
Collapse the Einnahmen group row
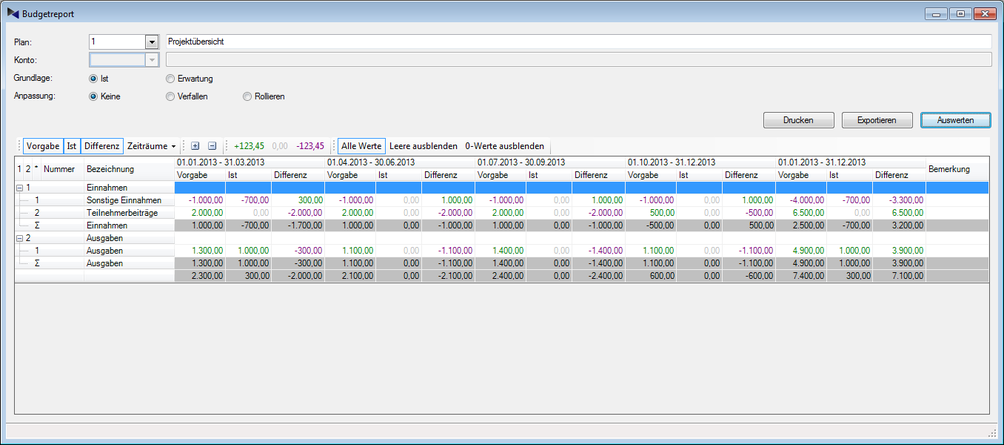(x=21, y=187)
